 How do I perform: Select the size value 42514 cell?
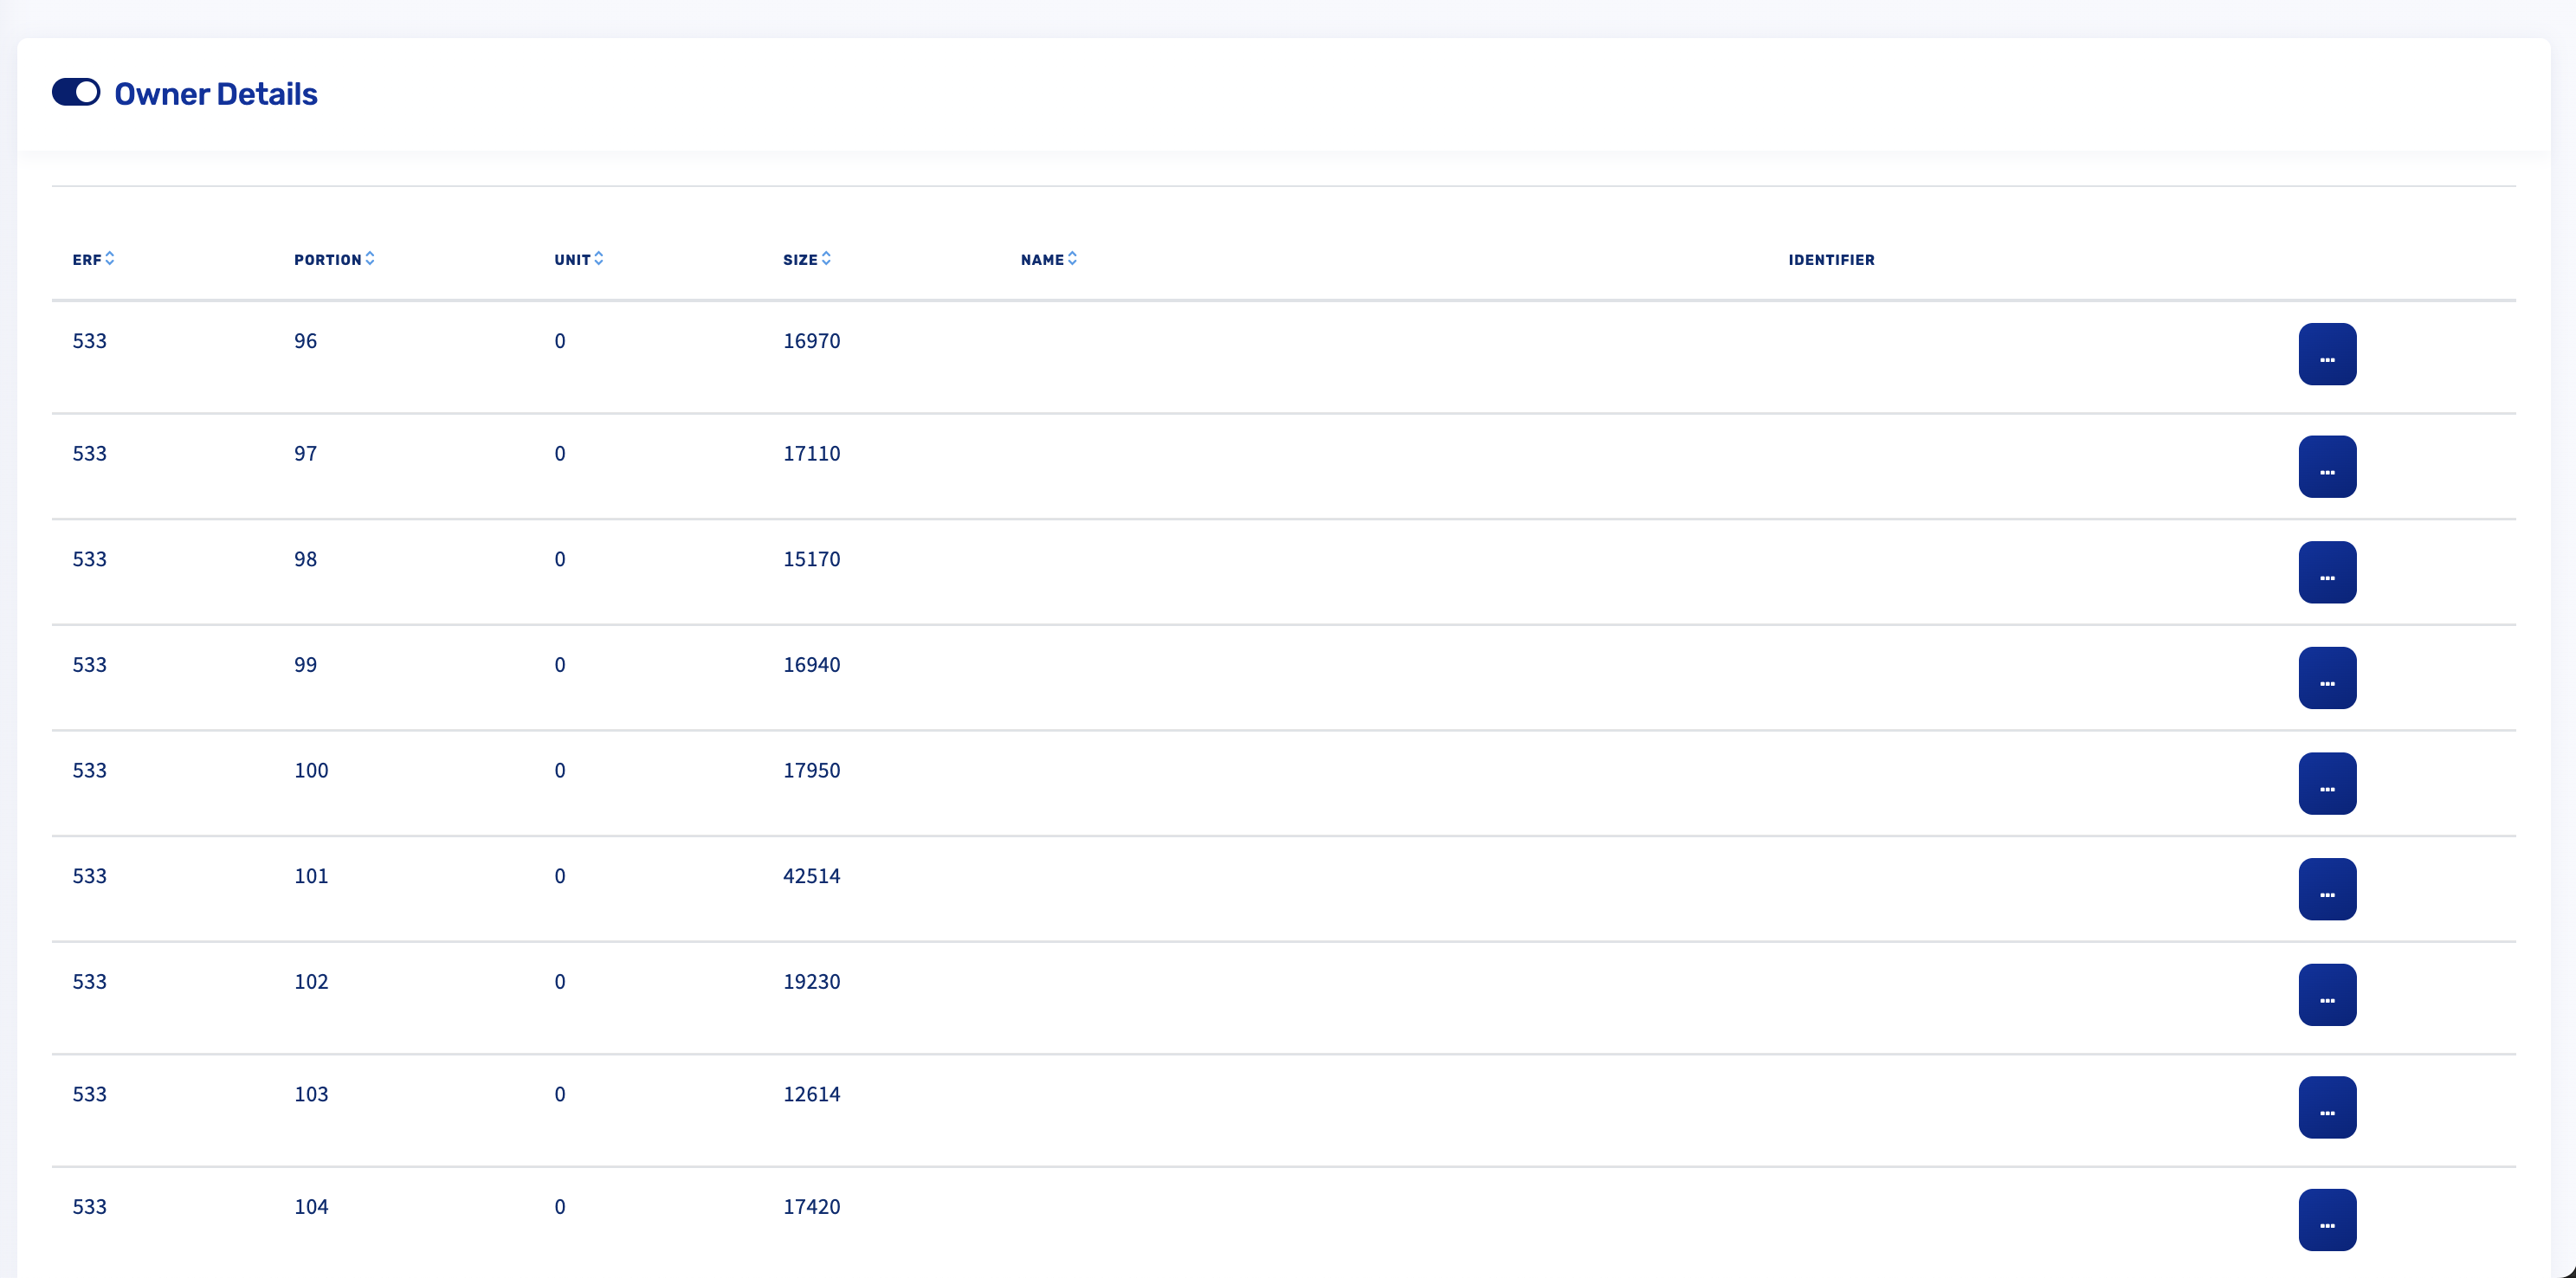click(811, 876)
